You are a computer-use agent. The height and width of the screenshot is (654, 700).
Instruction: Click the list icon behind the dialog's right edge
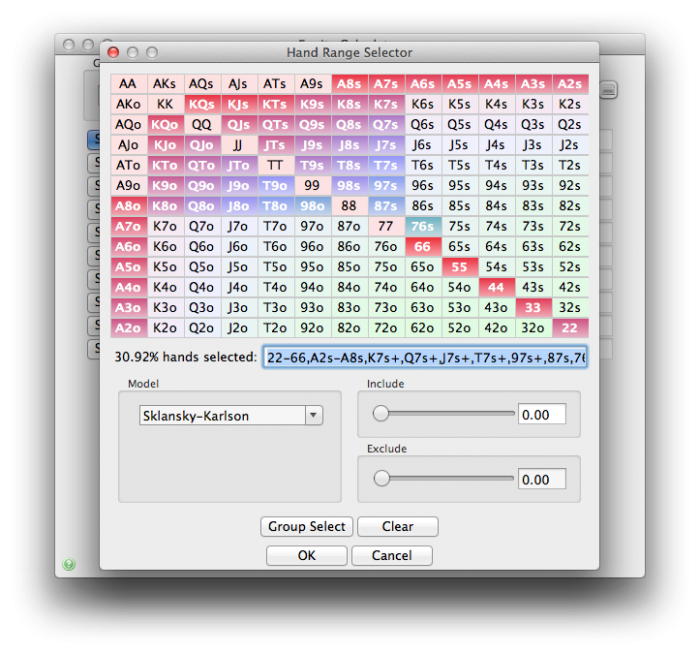[x=608, y=90]
